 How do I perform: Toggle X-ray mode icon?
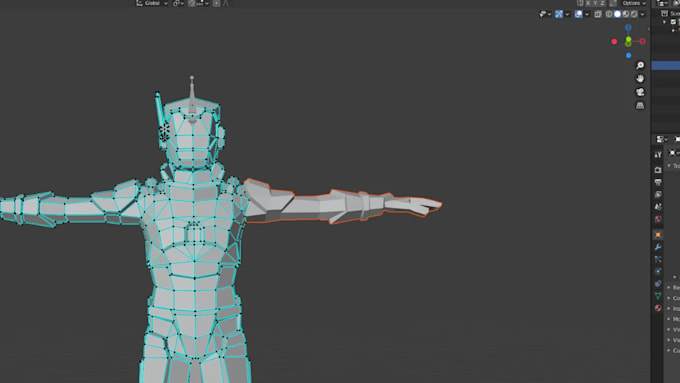coord(598,14)
